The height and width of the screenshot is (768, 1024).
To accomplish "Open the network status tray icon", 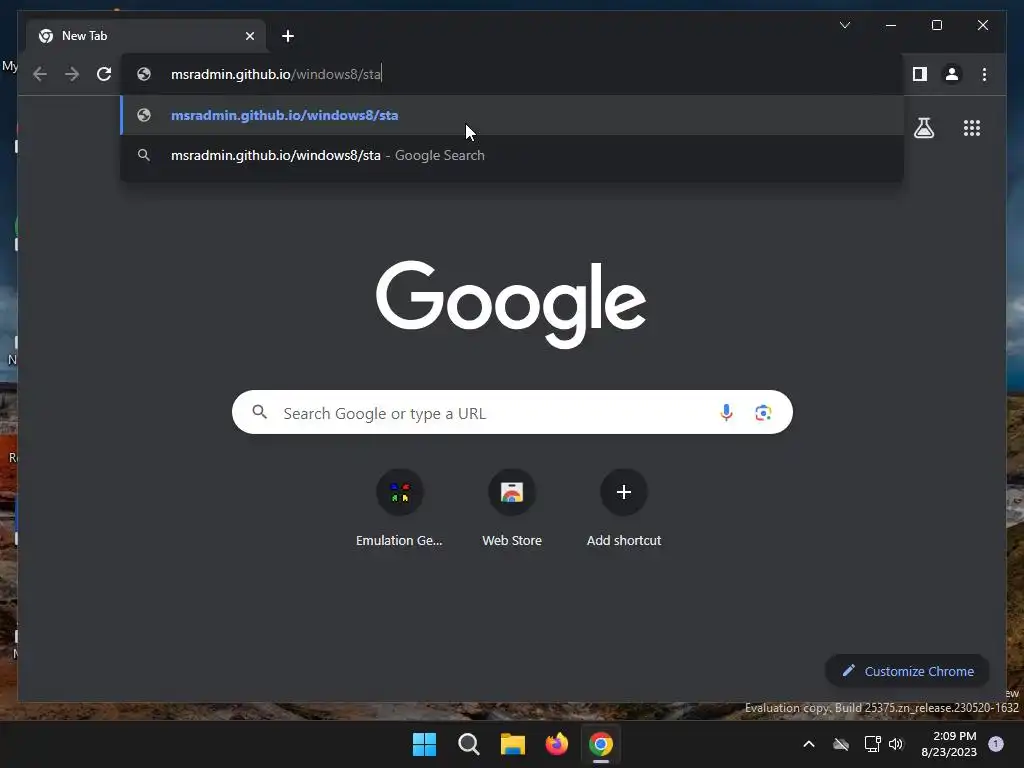I will [x=872, y=744].
